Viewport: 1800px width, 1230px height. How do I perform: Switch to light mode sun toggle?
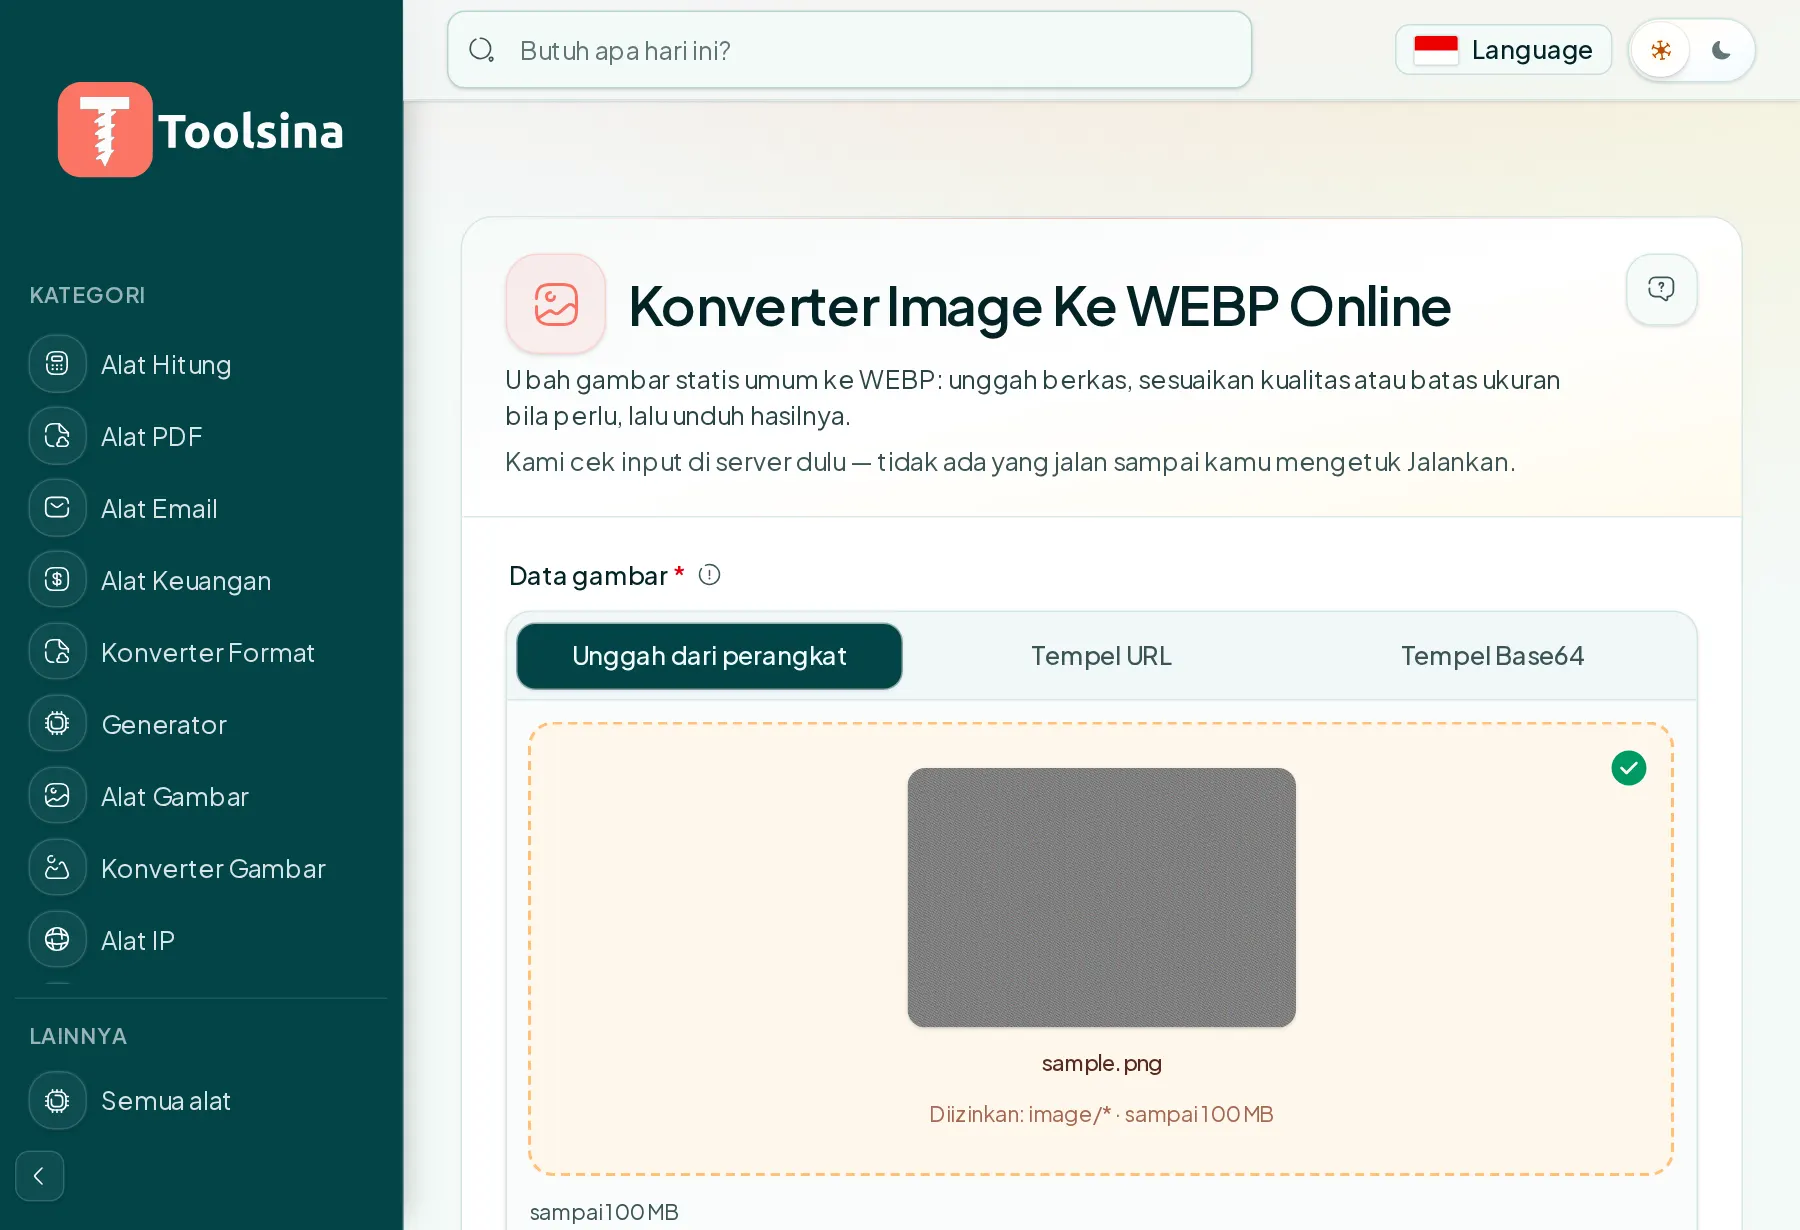(1661, 50)
